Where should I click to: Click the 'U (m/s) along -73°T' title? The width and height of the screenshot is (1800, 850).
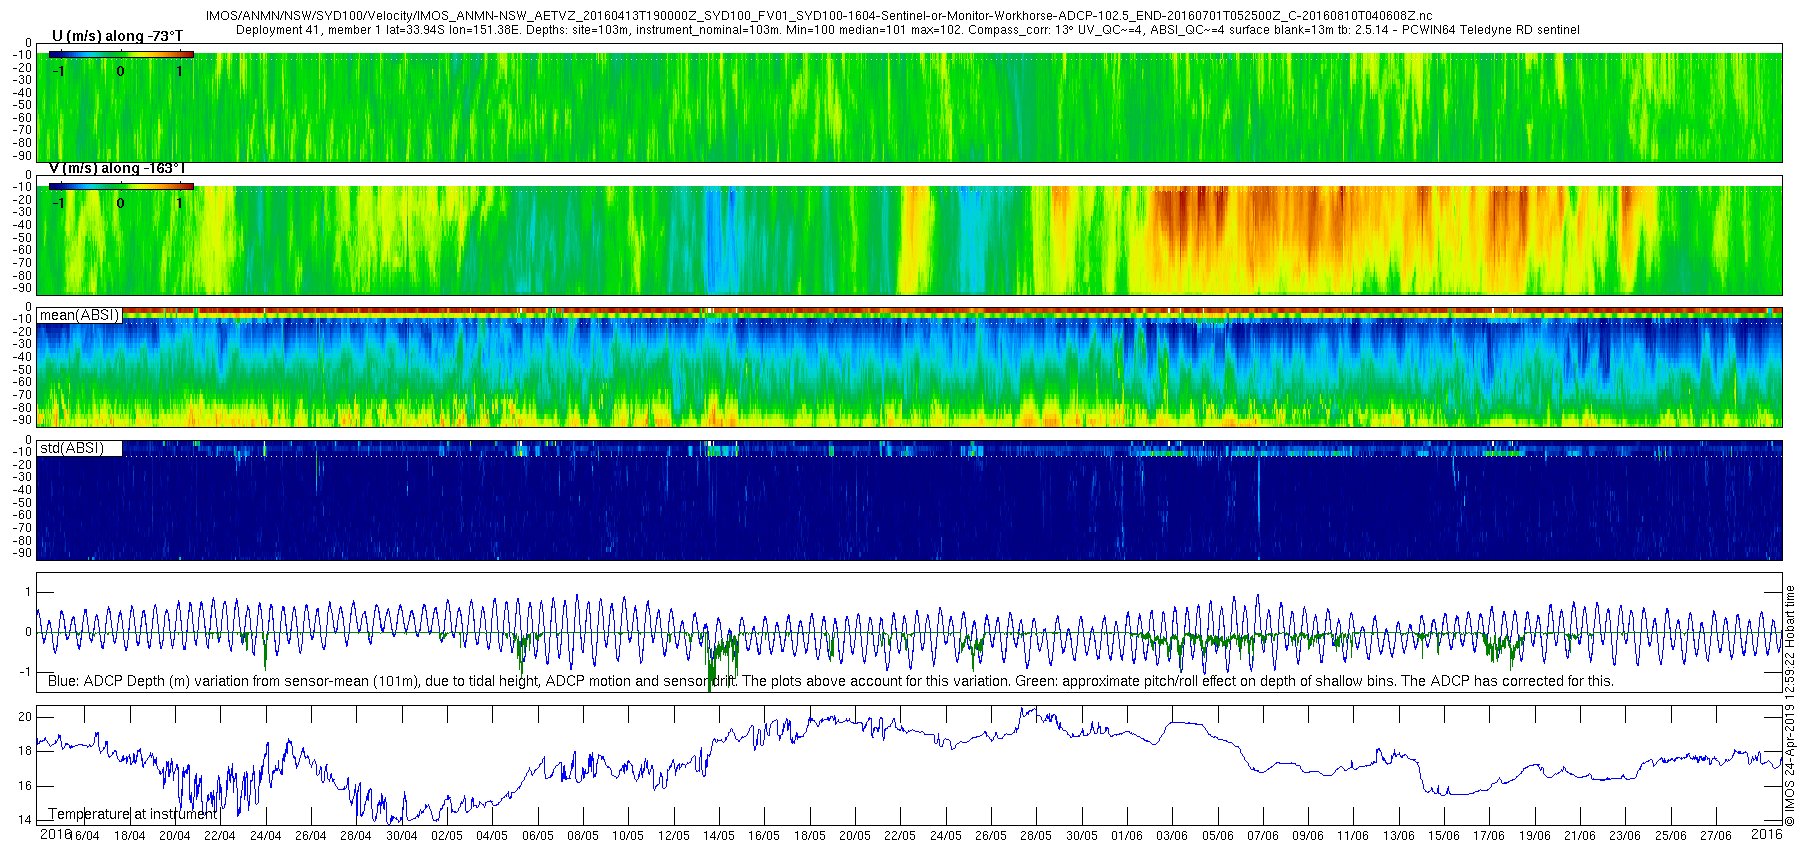pyautogui.click(x=117, y=36)
